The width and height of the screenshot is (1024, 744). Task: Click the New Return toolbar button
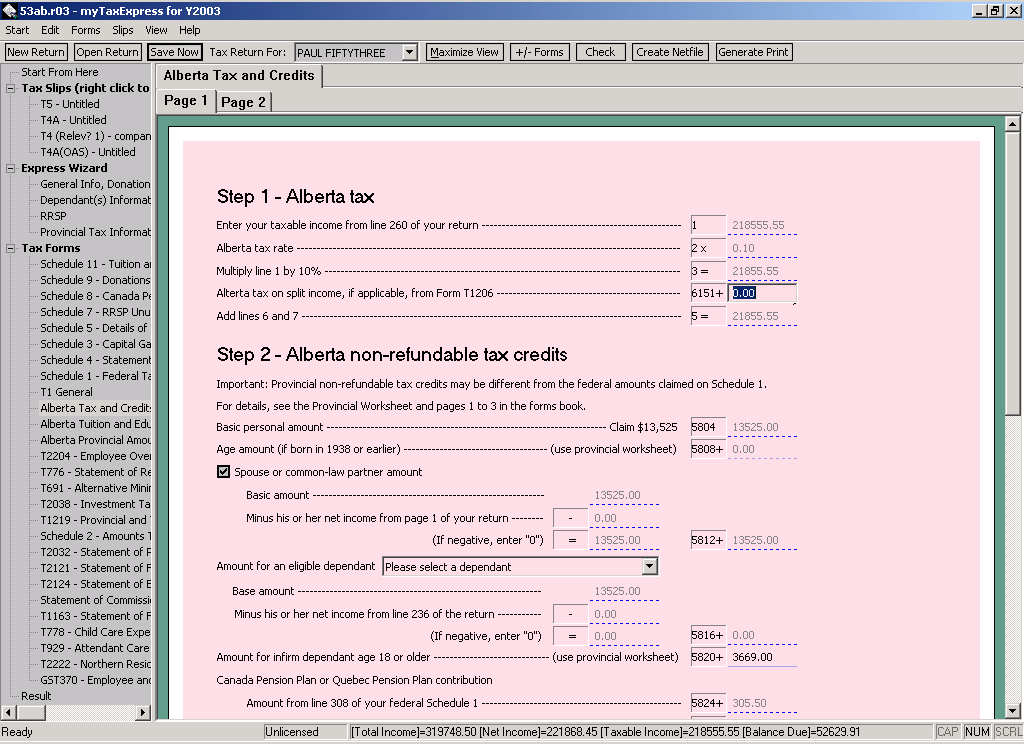pyautogui.click(x=36, y=52)
